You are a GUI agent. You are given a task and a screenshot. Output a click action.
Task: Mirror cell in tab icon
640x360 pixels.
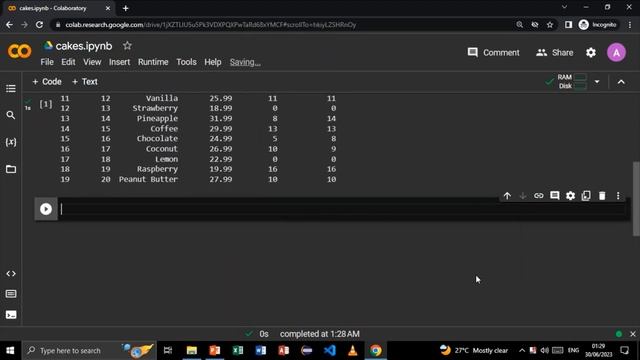pos(586,196)
